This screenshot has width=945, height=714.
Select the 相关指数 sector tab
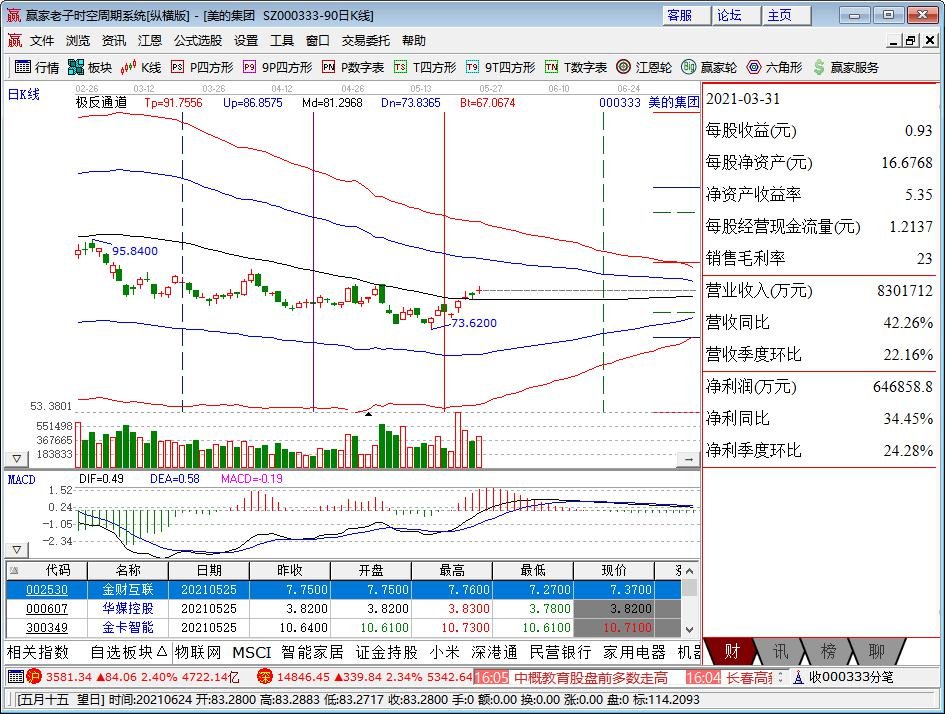[37, 652]
